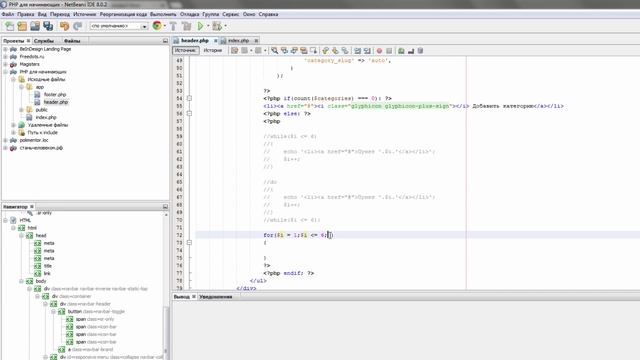Click the New Project toolbar icon
This screenshot has width=640, height=360.
[22, 26]
